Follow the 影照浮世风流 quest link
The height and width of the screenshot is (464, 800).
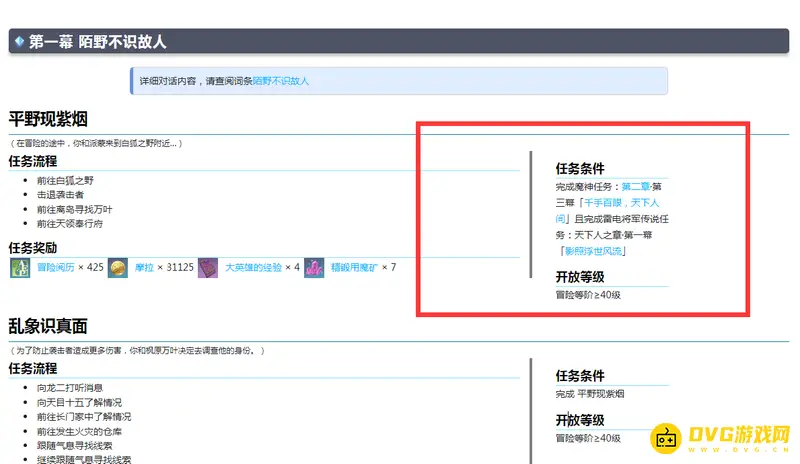click(598, 251)
